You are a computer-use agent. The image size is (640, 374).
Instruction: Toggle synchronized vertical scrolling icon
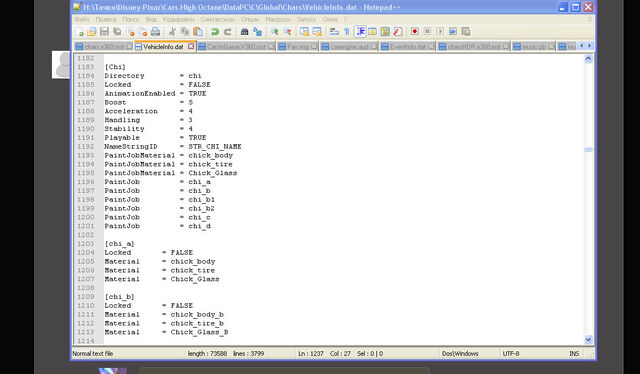304,31
